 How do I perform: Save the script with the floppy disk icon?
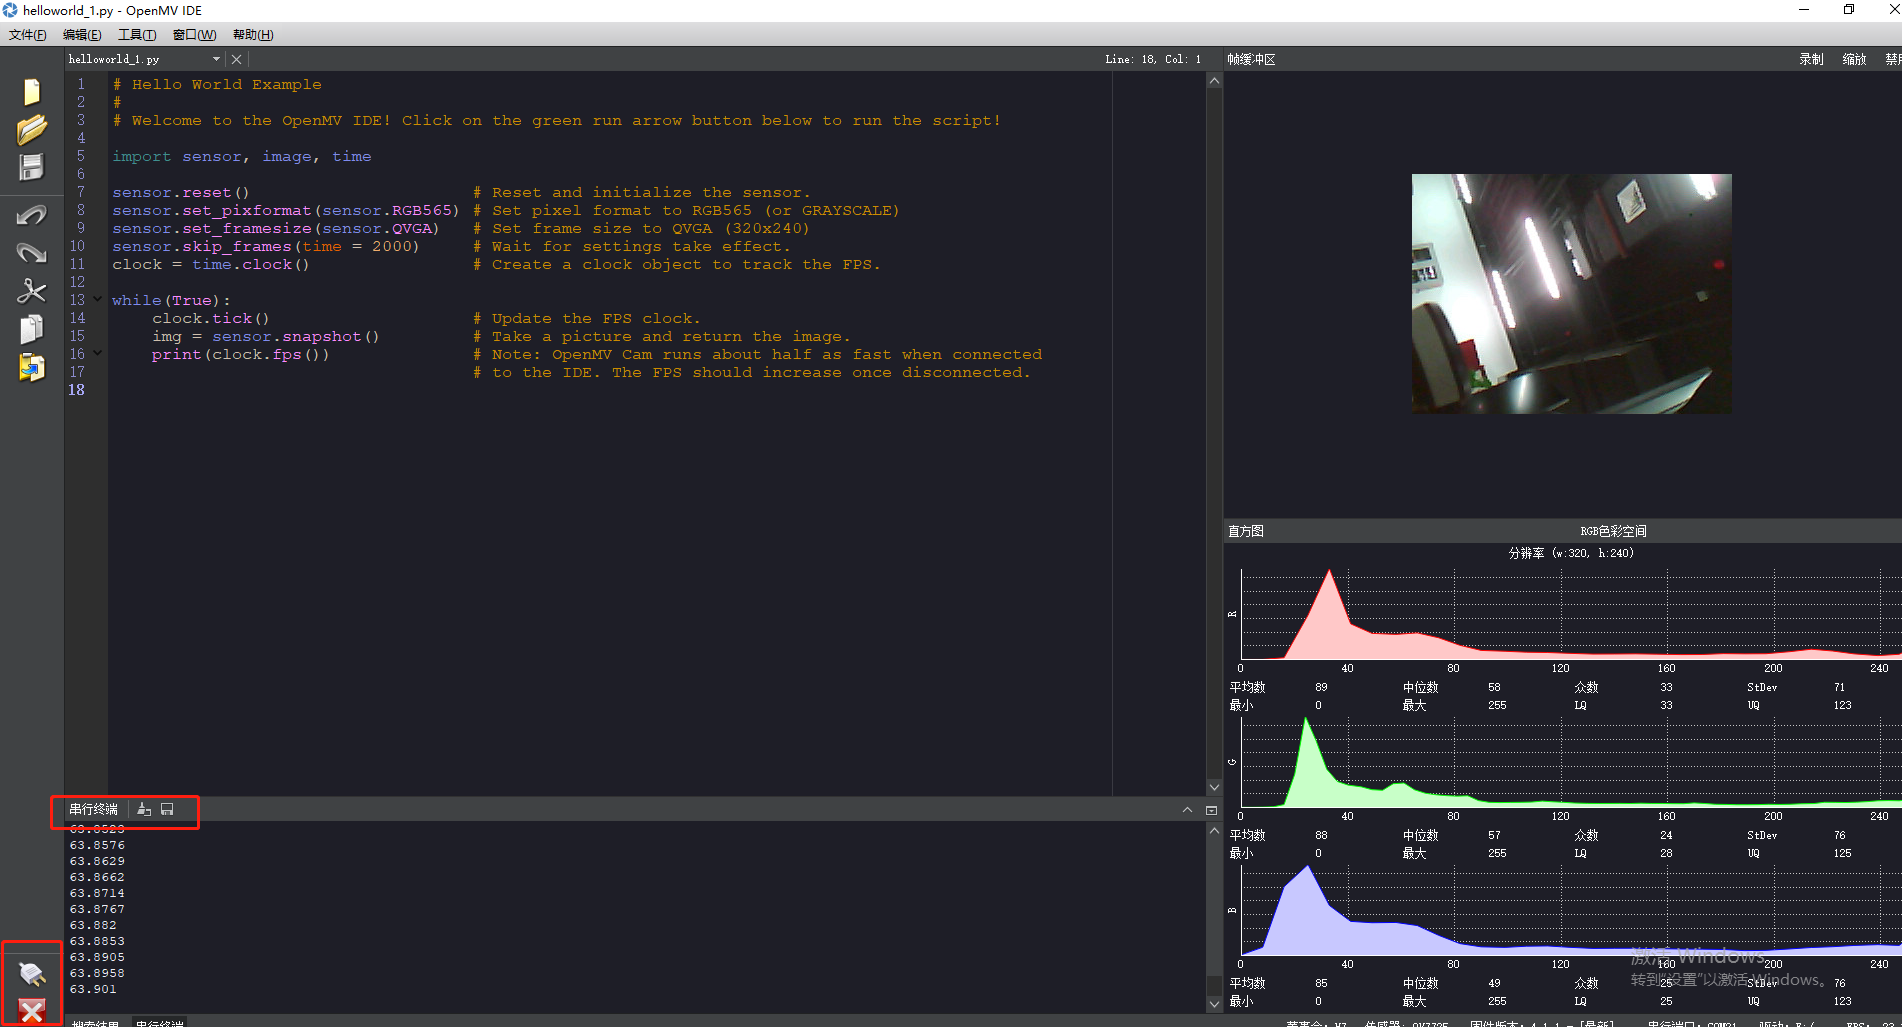coord(32,167)
